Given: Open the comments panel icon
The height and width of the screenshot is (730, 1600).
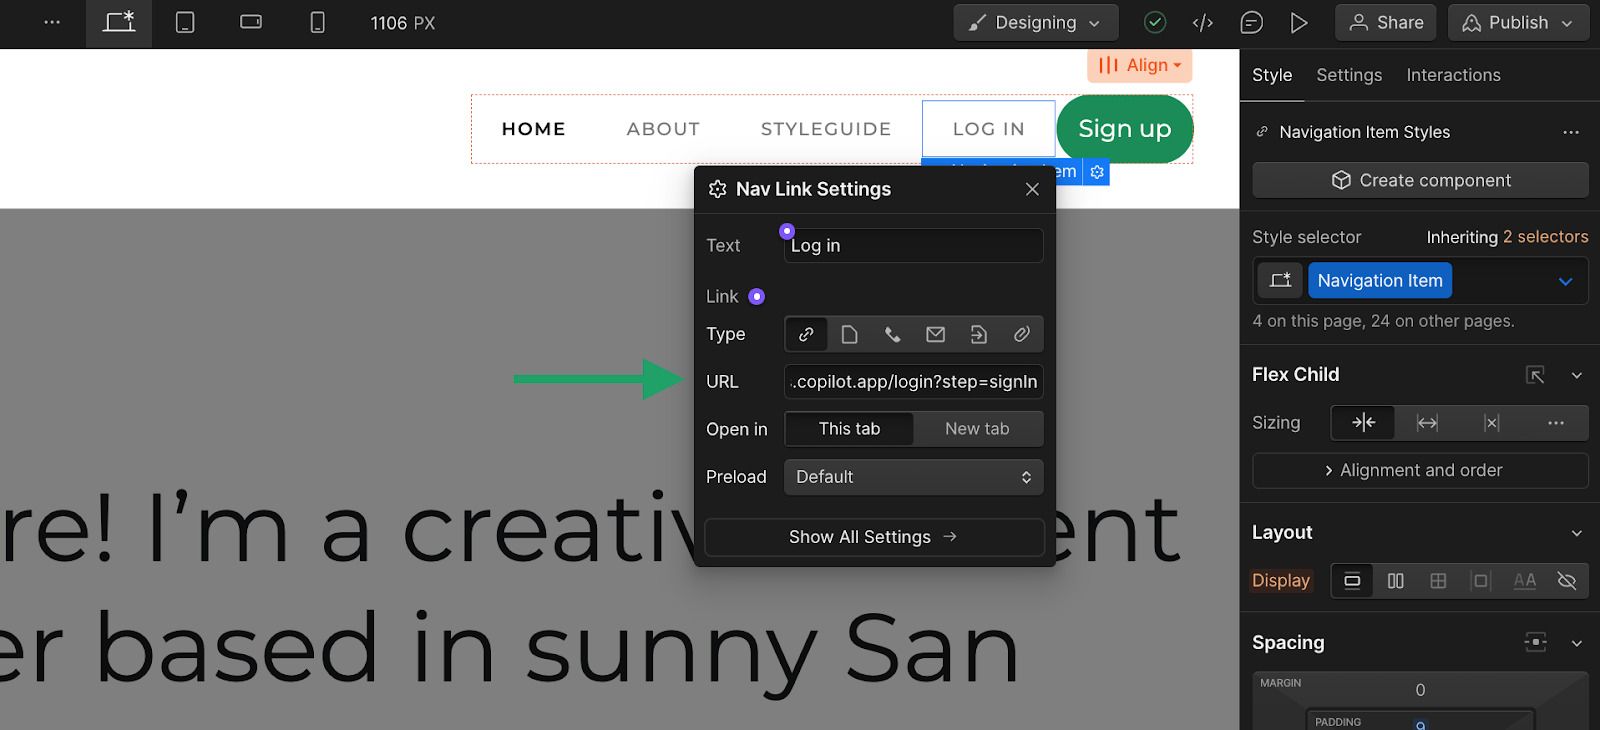Looking at the screenshot, I should tap(1250, 23).
